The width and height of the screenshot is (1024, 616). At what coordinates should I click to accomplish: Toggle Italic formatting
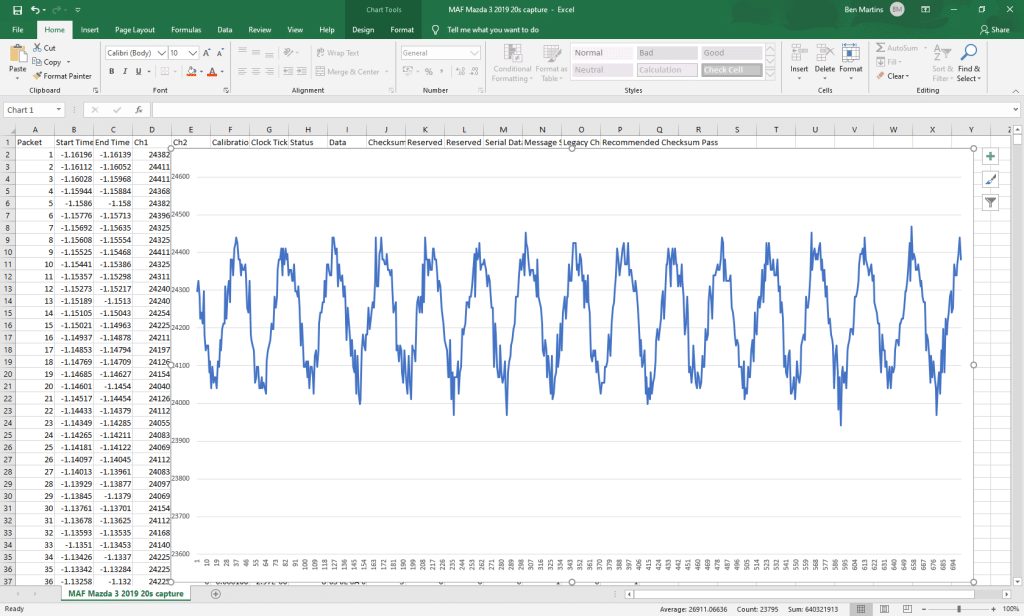point(125,71)
